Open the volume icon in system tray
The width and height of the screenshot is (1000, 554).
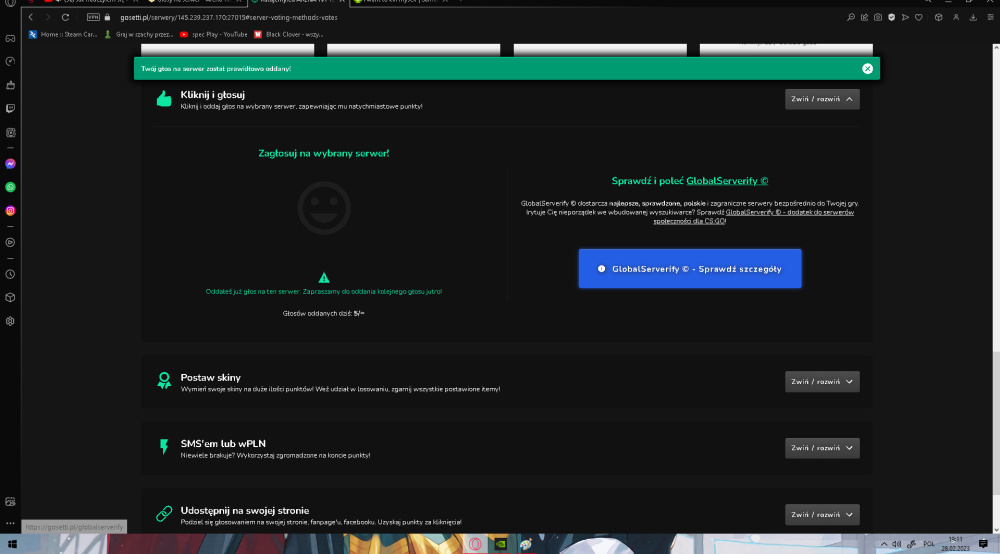click(x=897, y=544)
